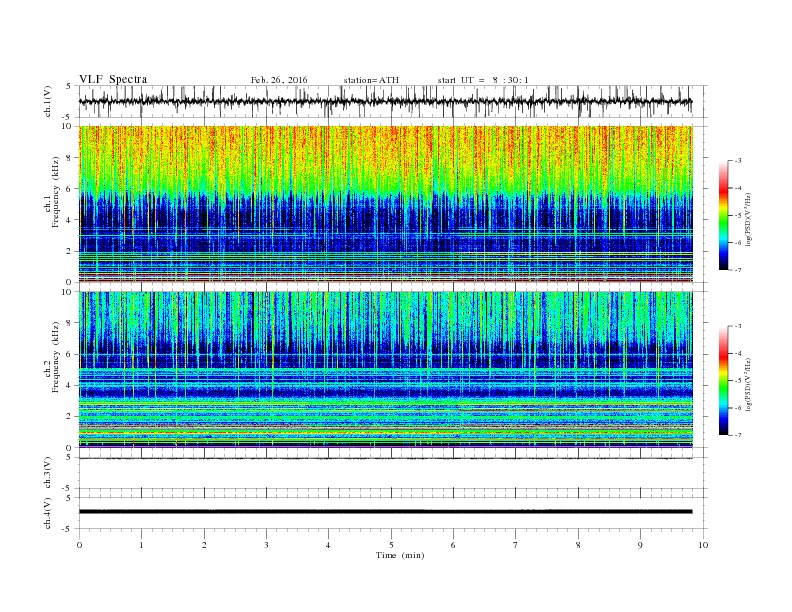Click the "-5" tick on ch.1 colorbar
This screenshot has height=612, width=792.
(738, 216)
